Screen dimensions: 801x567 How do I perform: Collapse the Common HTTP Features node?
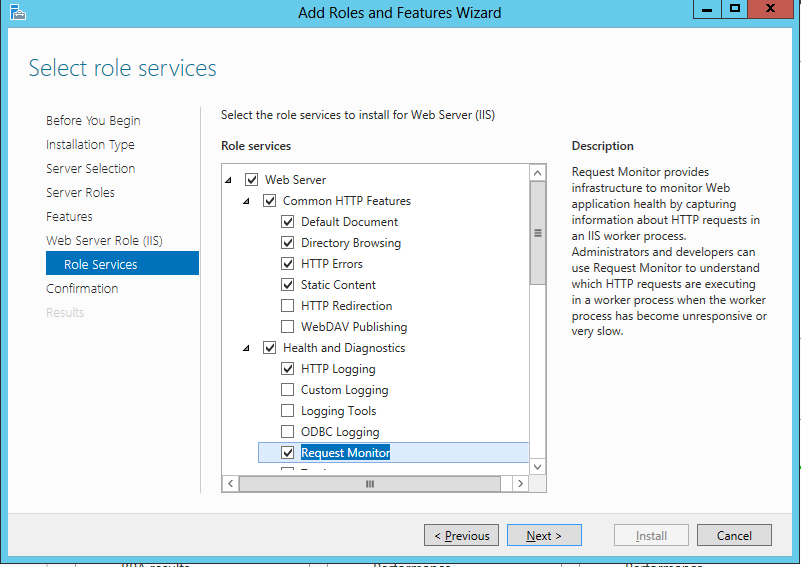(x=246, y=201)
